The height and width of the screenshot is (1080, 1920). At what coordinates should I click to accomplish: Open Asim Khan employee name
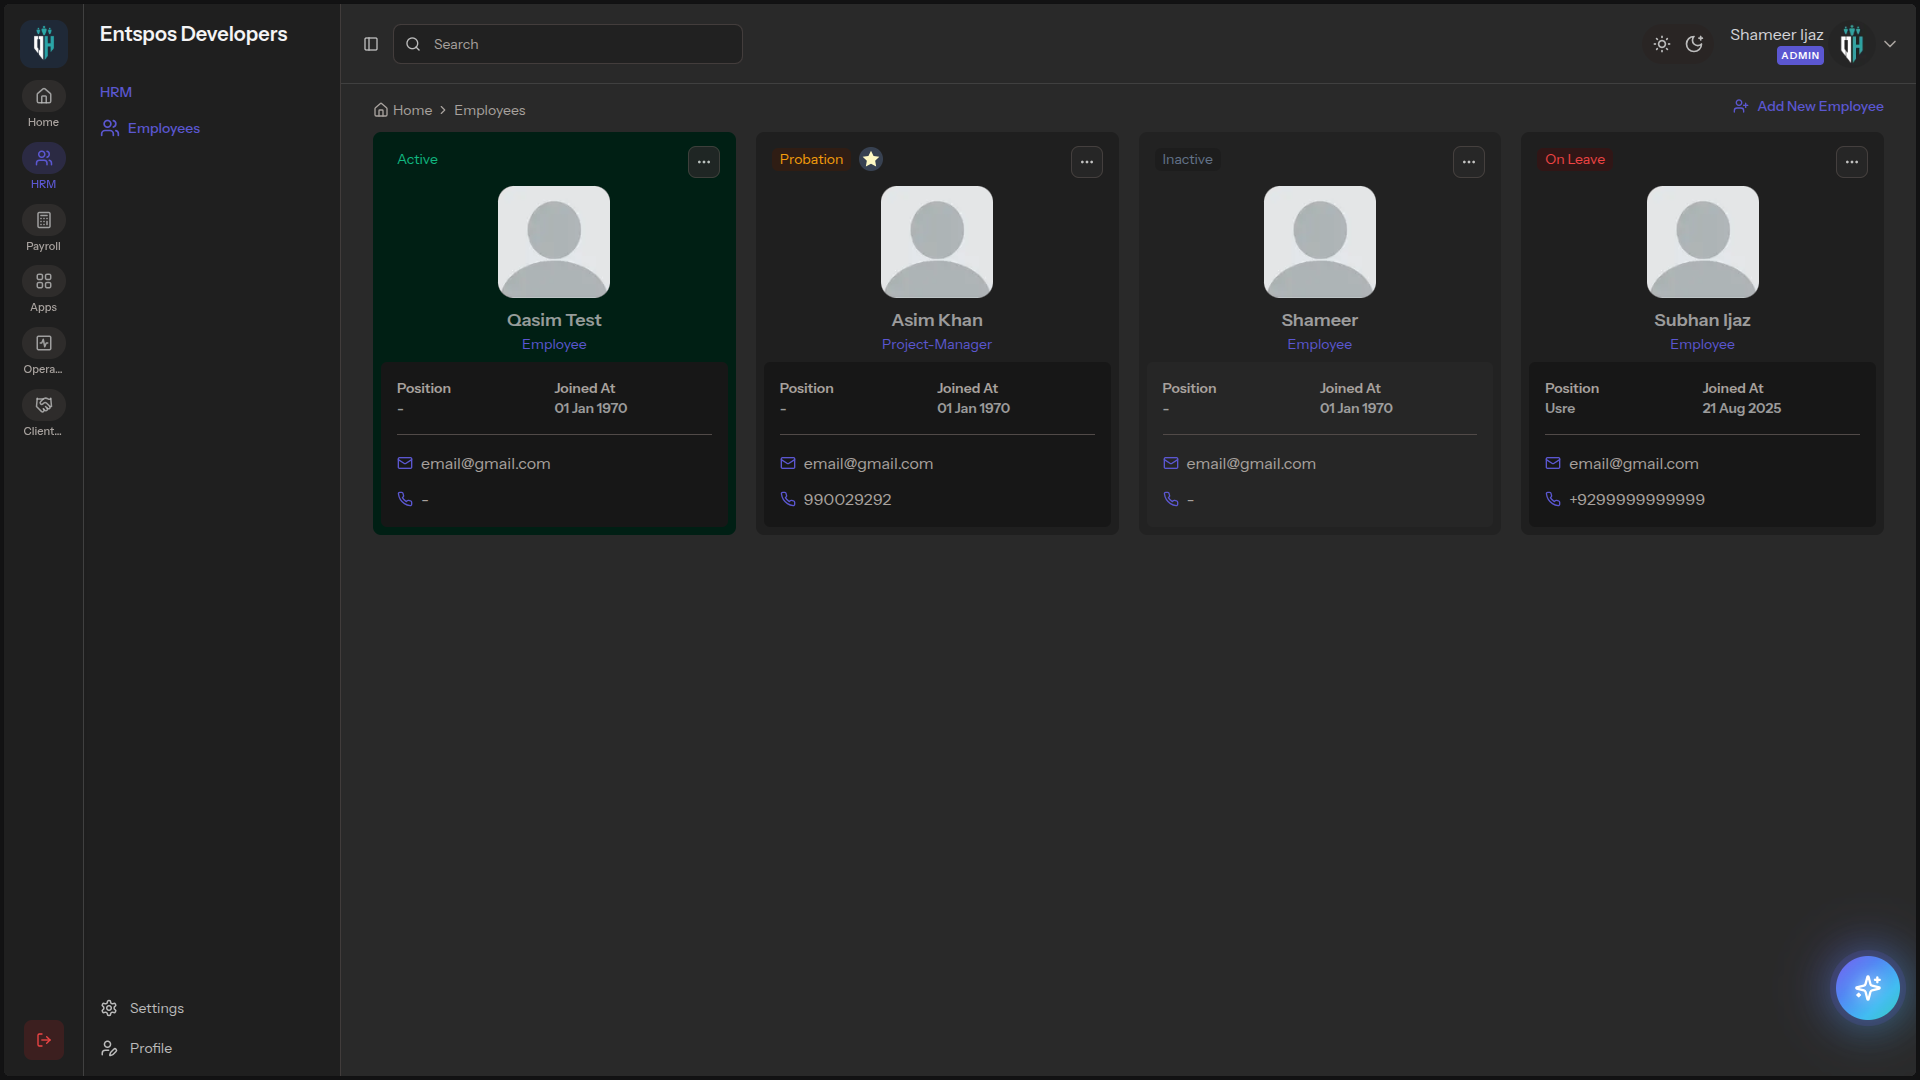pos(937,320)
